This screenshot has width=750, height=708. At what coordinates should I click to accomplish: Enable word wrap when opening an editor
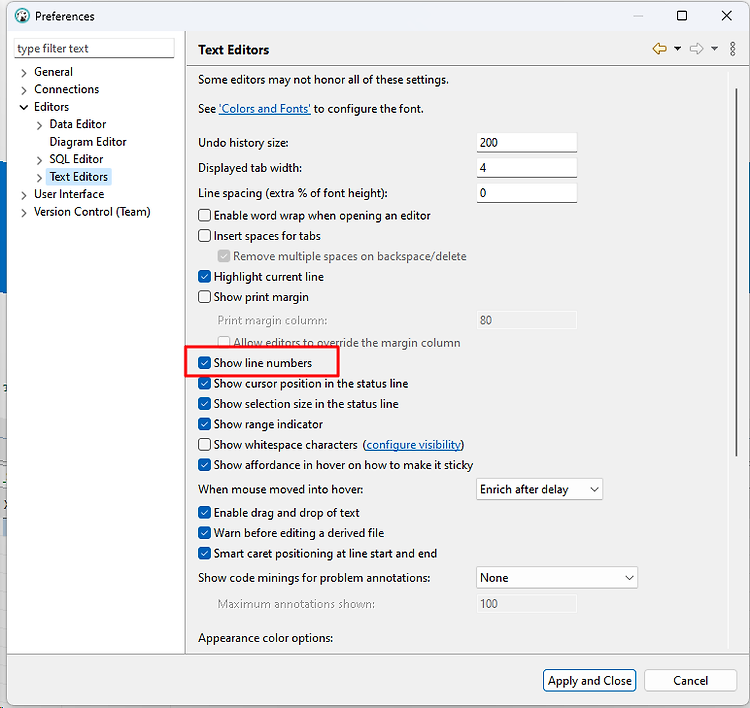click(204, 215)
